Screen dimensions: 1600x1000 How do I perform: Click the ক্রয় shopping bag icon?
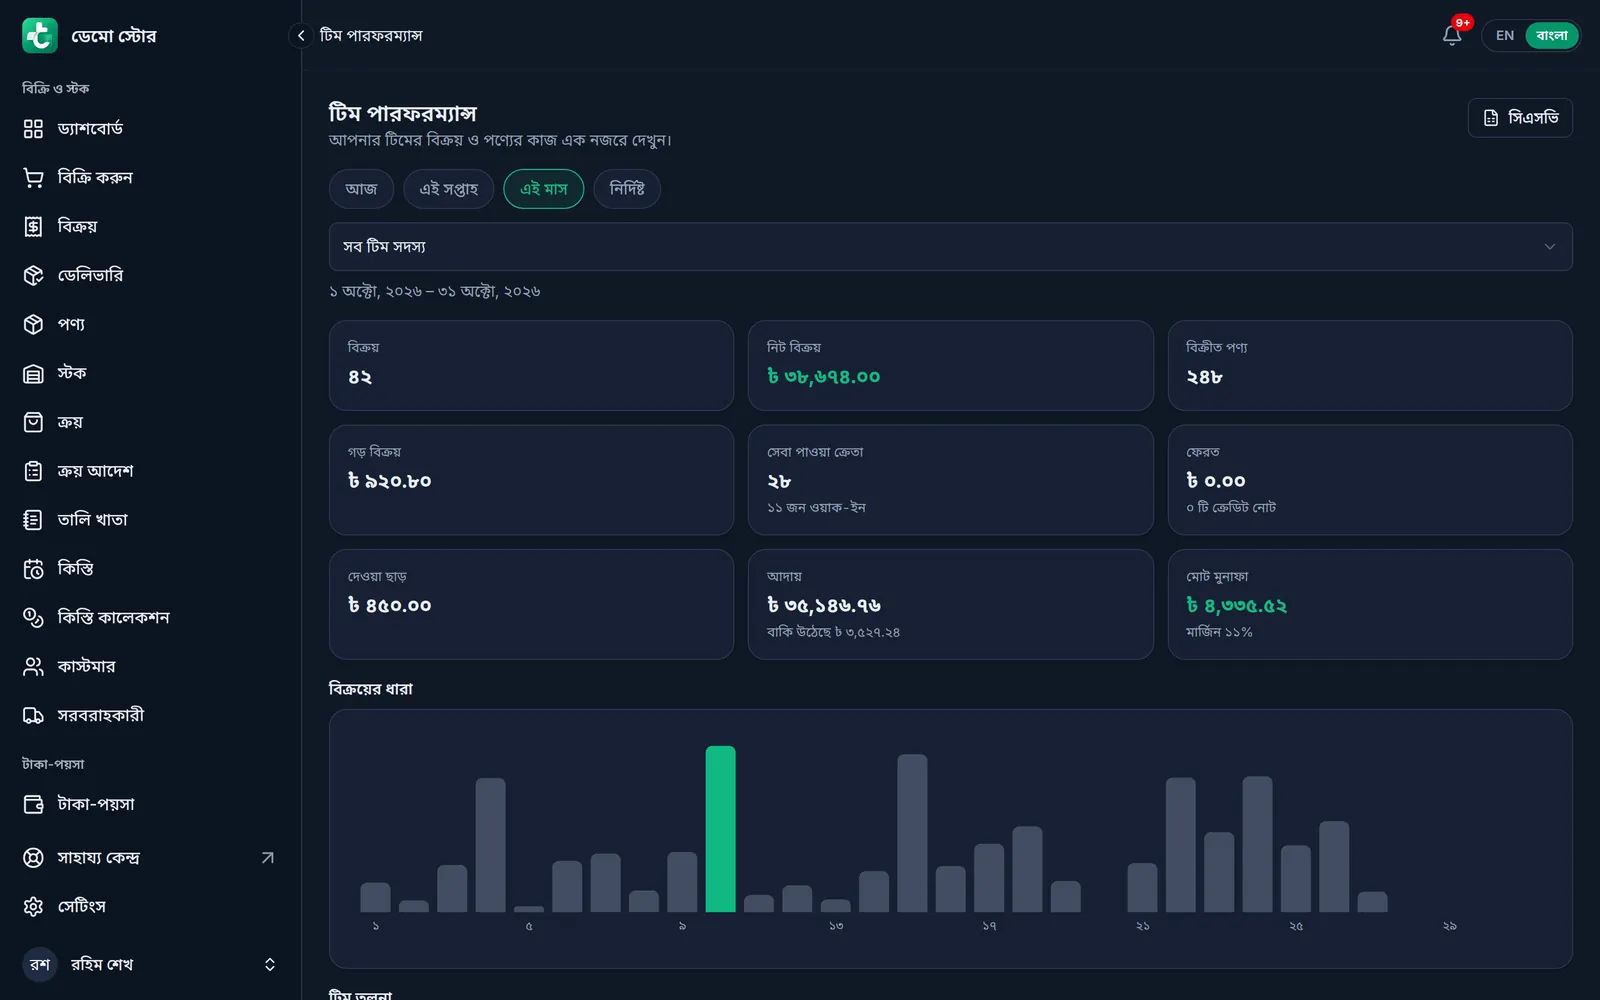(33, 422)
